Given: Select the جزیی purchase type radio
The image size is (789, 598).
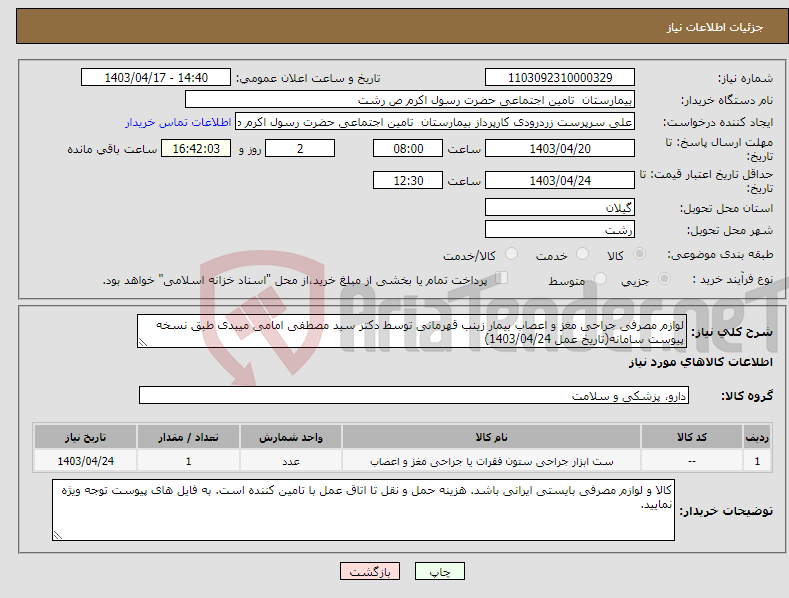Looking at the screenshot, I should coord(664,279).
